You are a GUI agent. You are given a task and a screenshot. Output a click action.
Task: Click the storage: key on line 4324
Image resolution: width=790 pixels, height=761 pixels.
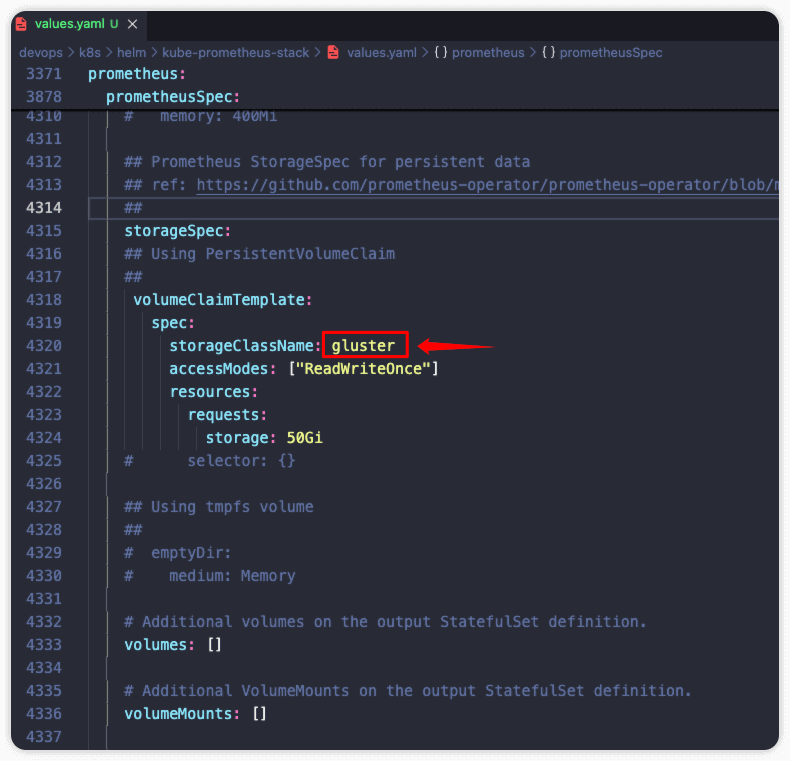(x=240, y=438)
